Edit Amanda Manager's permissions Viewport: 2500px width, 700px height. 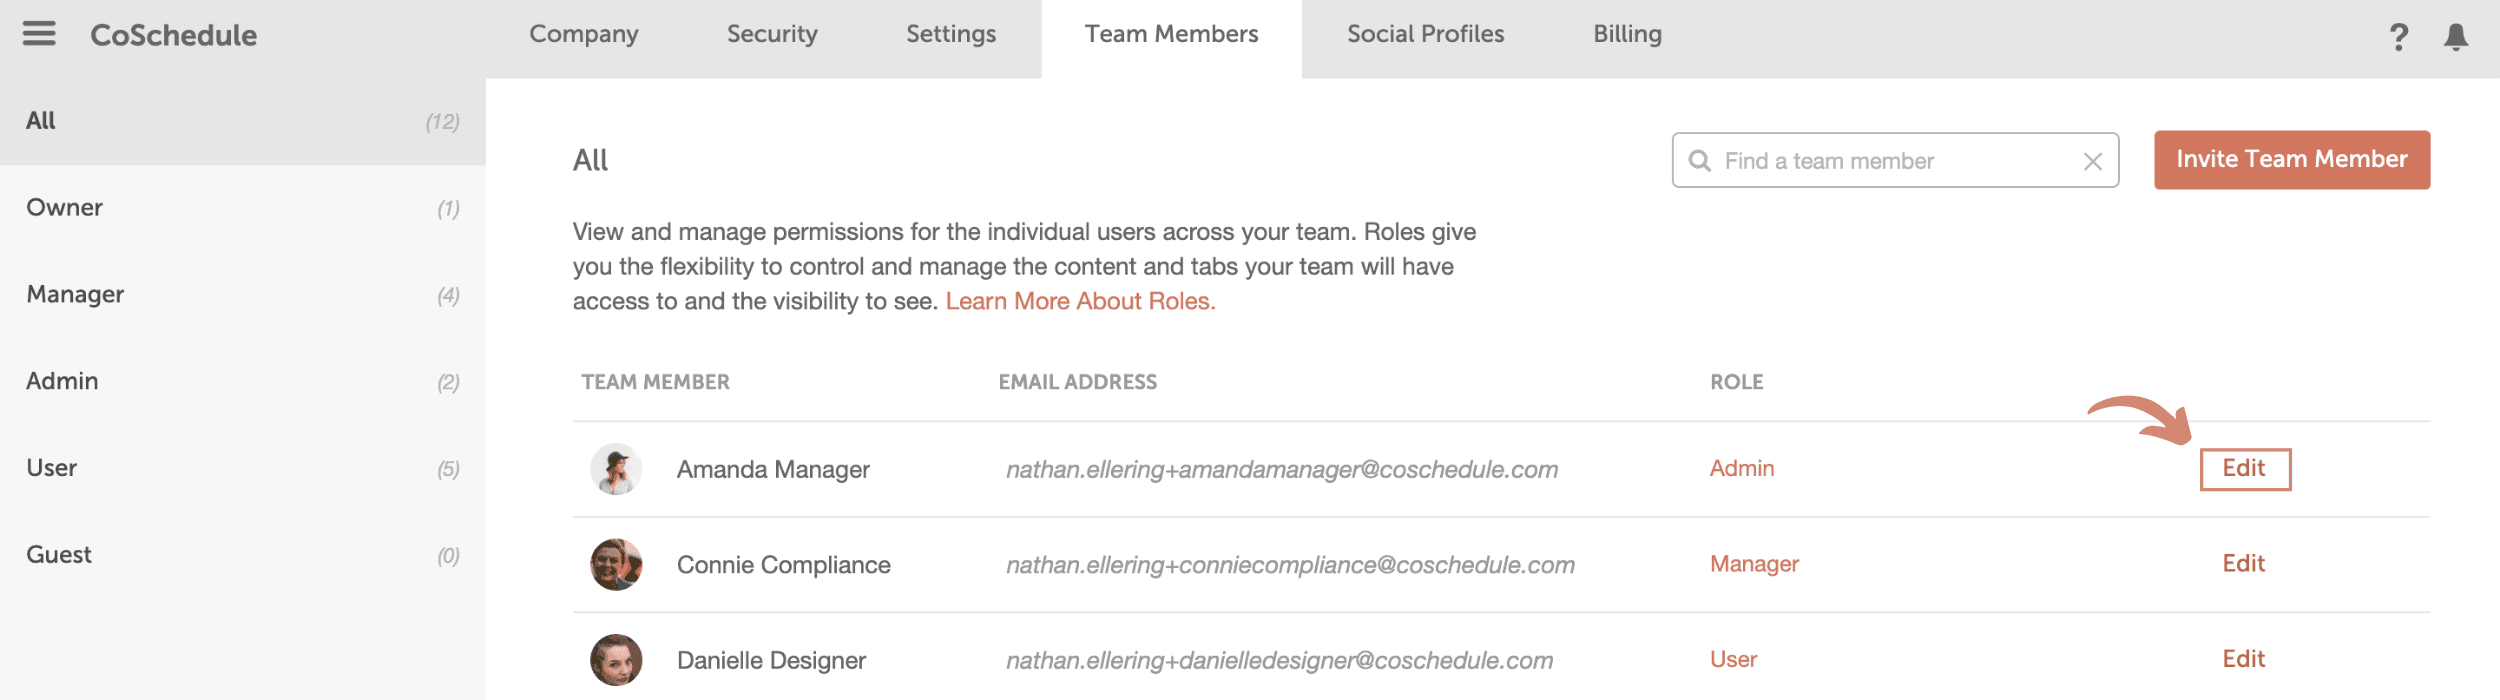tap(2244, 469)
